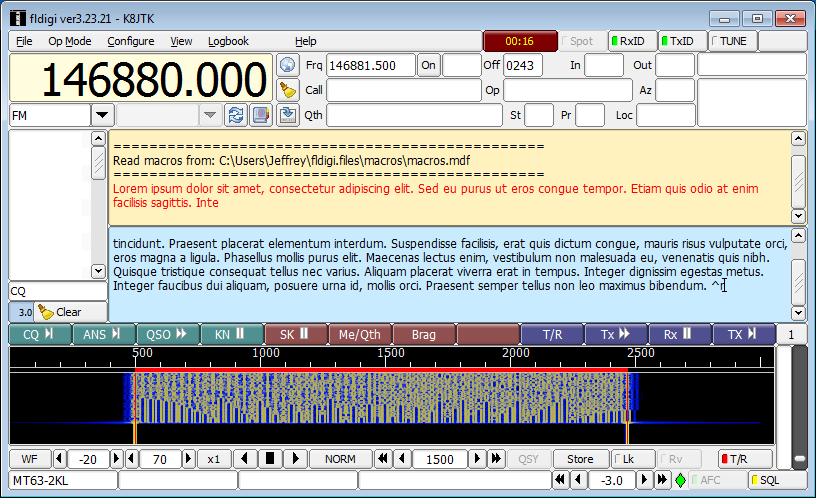Increase waterfall range 70
This screenshot has height=498, width=816.
(x=188, y=459)
